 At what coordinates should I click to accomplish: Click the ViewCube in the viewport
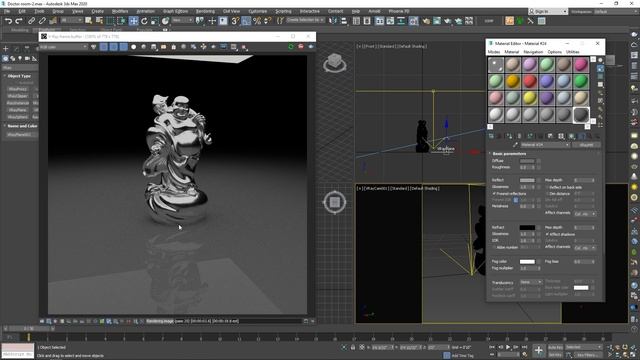click(x=335, y=63)
